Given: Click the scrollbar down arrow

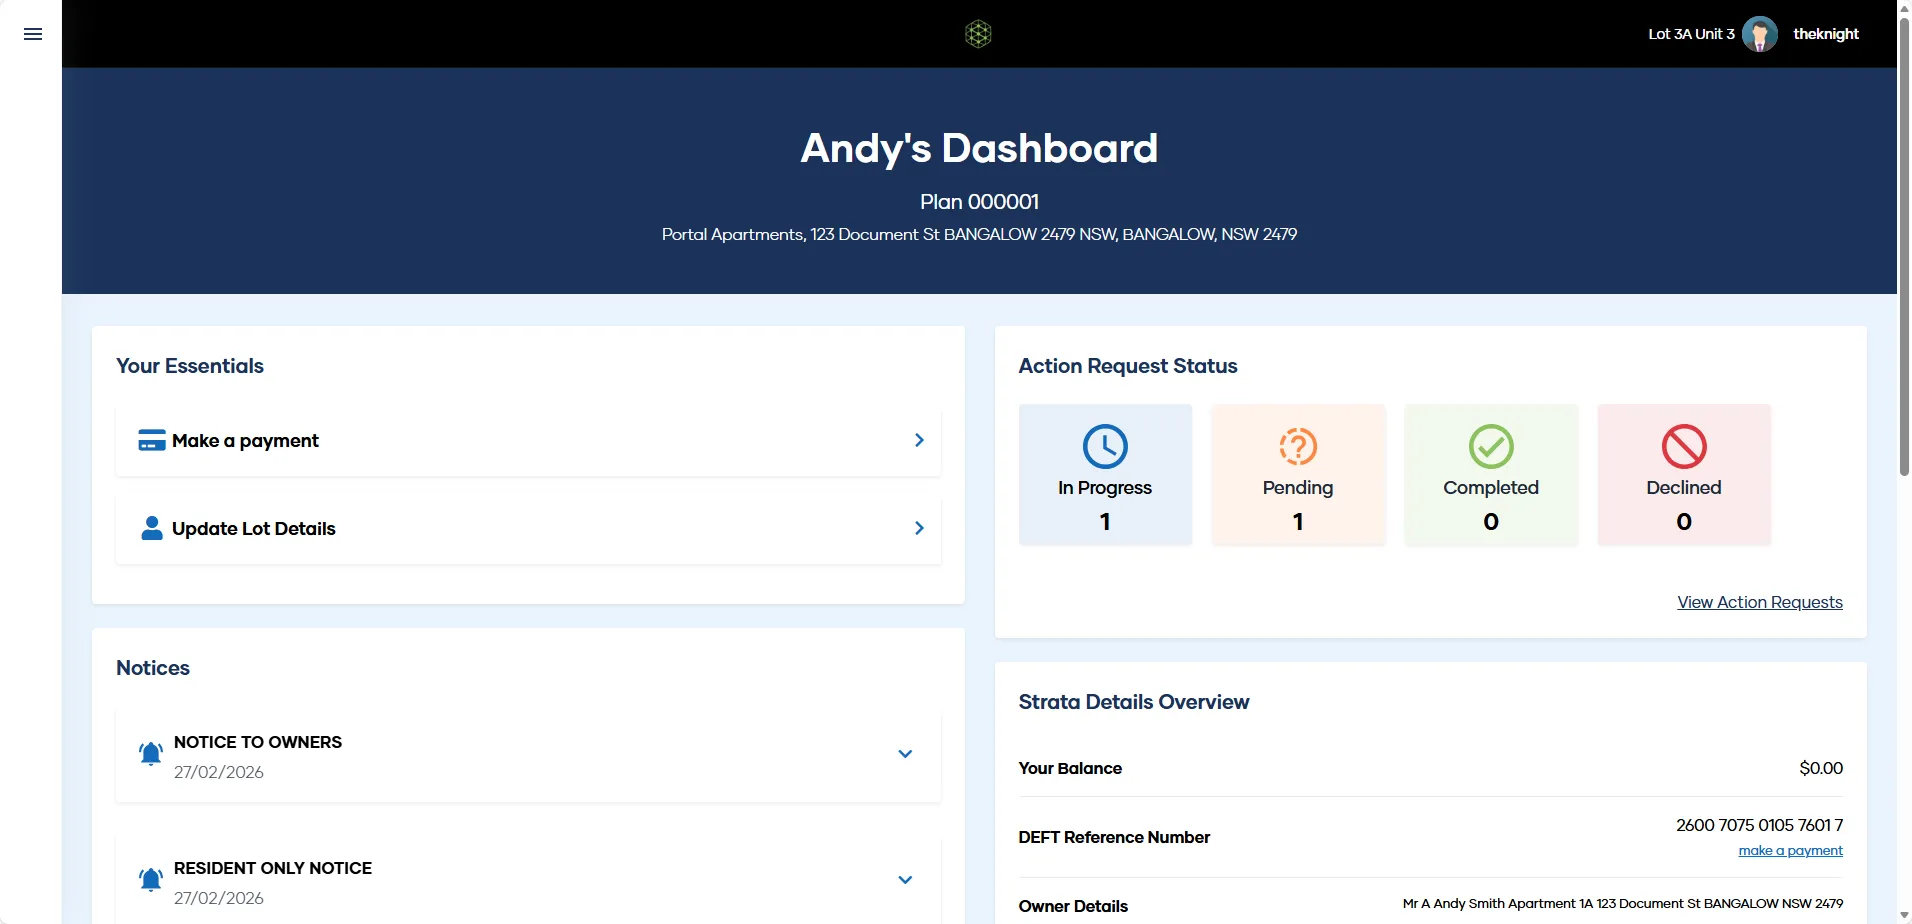Looking at the screenshot, I should coord(1904,915).
